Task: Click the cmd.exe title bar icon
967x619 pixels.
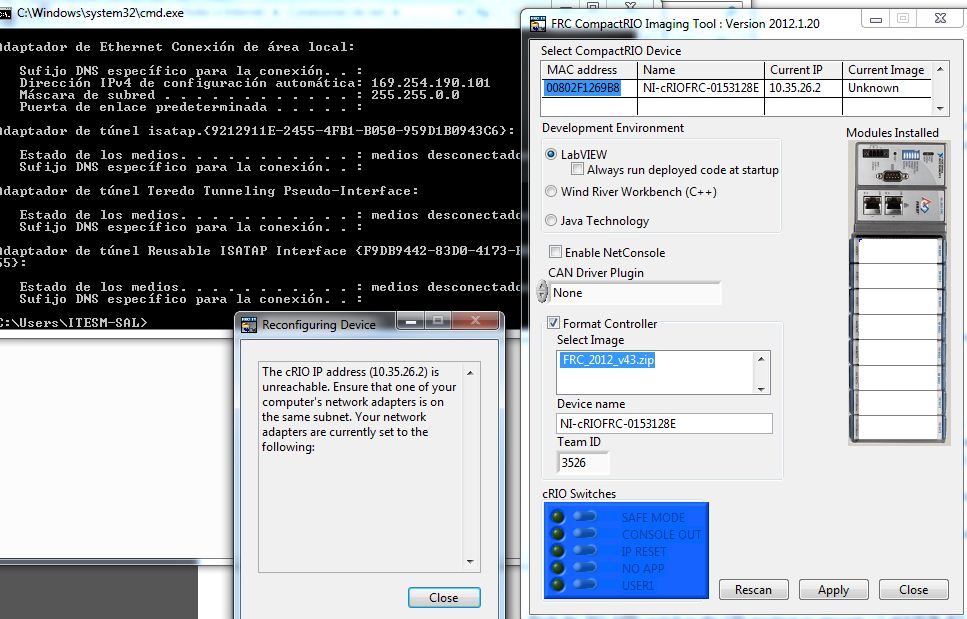Action: pyautogui.click(x=4, y=13)
